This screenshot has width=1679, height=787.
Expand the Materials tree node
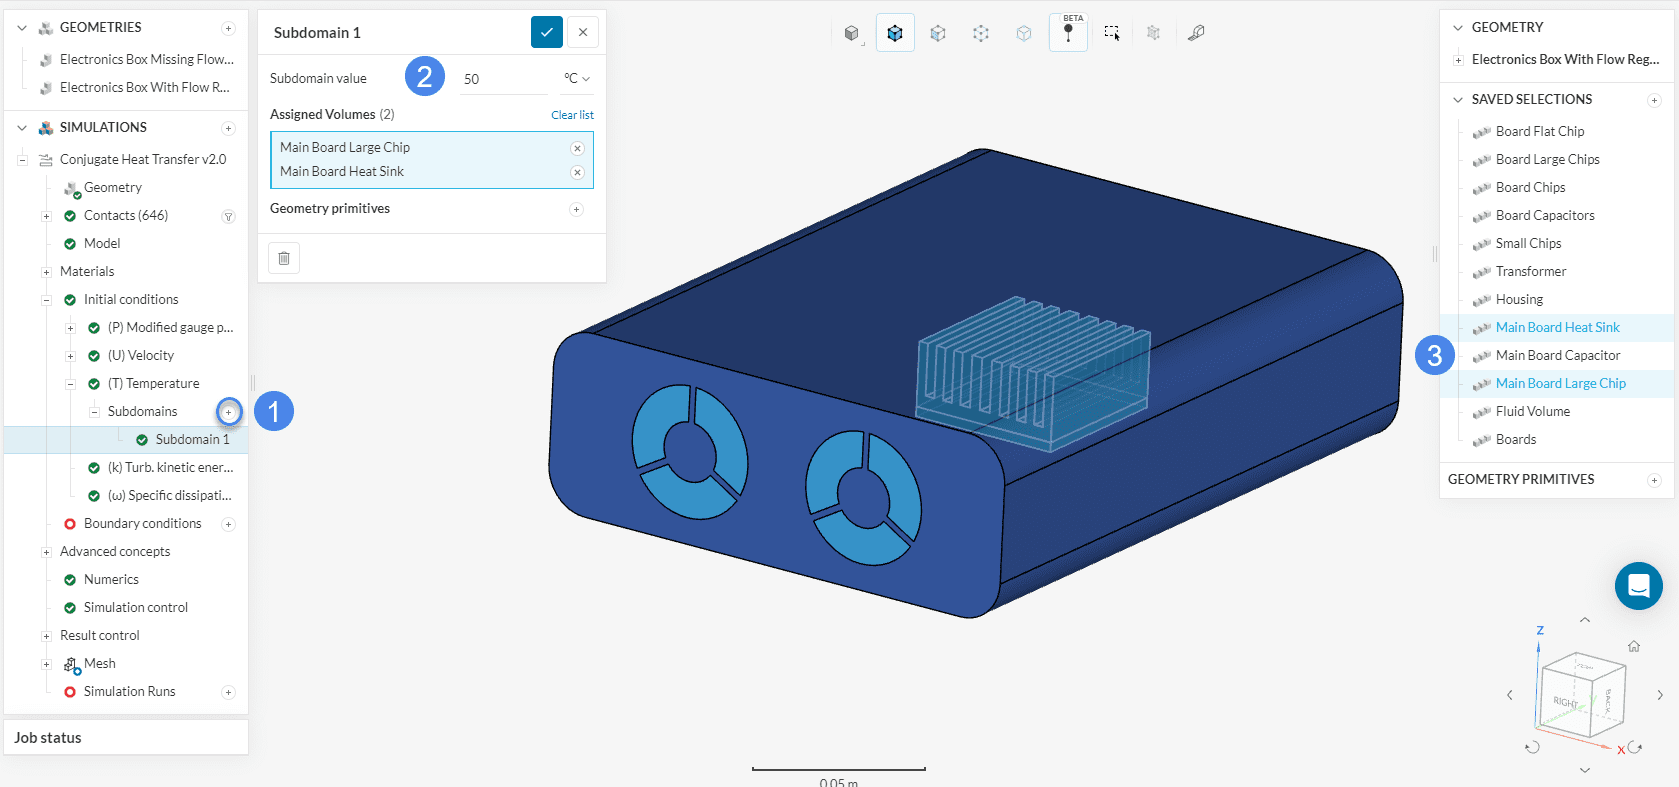coord(46,272)
